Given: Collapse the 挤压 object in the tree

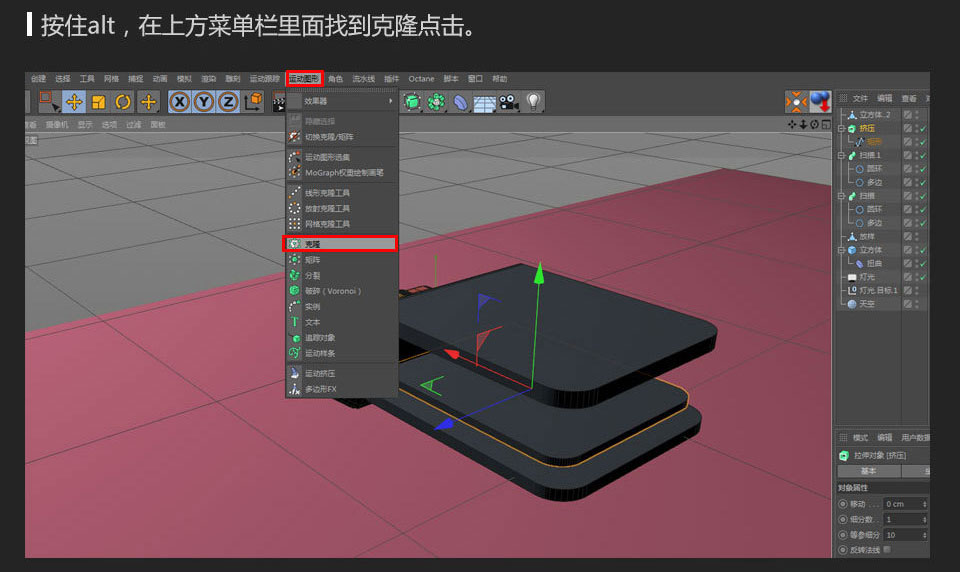Looking at the screenshot, I should [841, 129].
